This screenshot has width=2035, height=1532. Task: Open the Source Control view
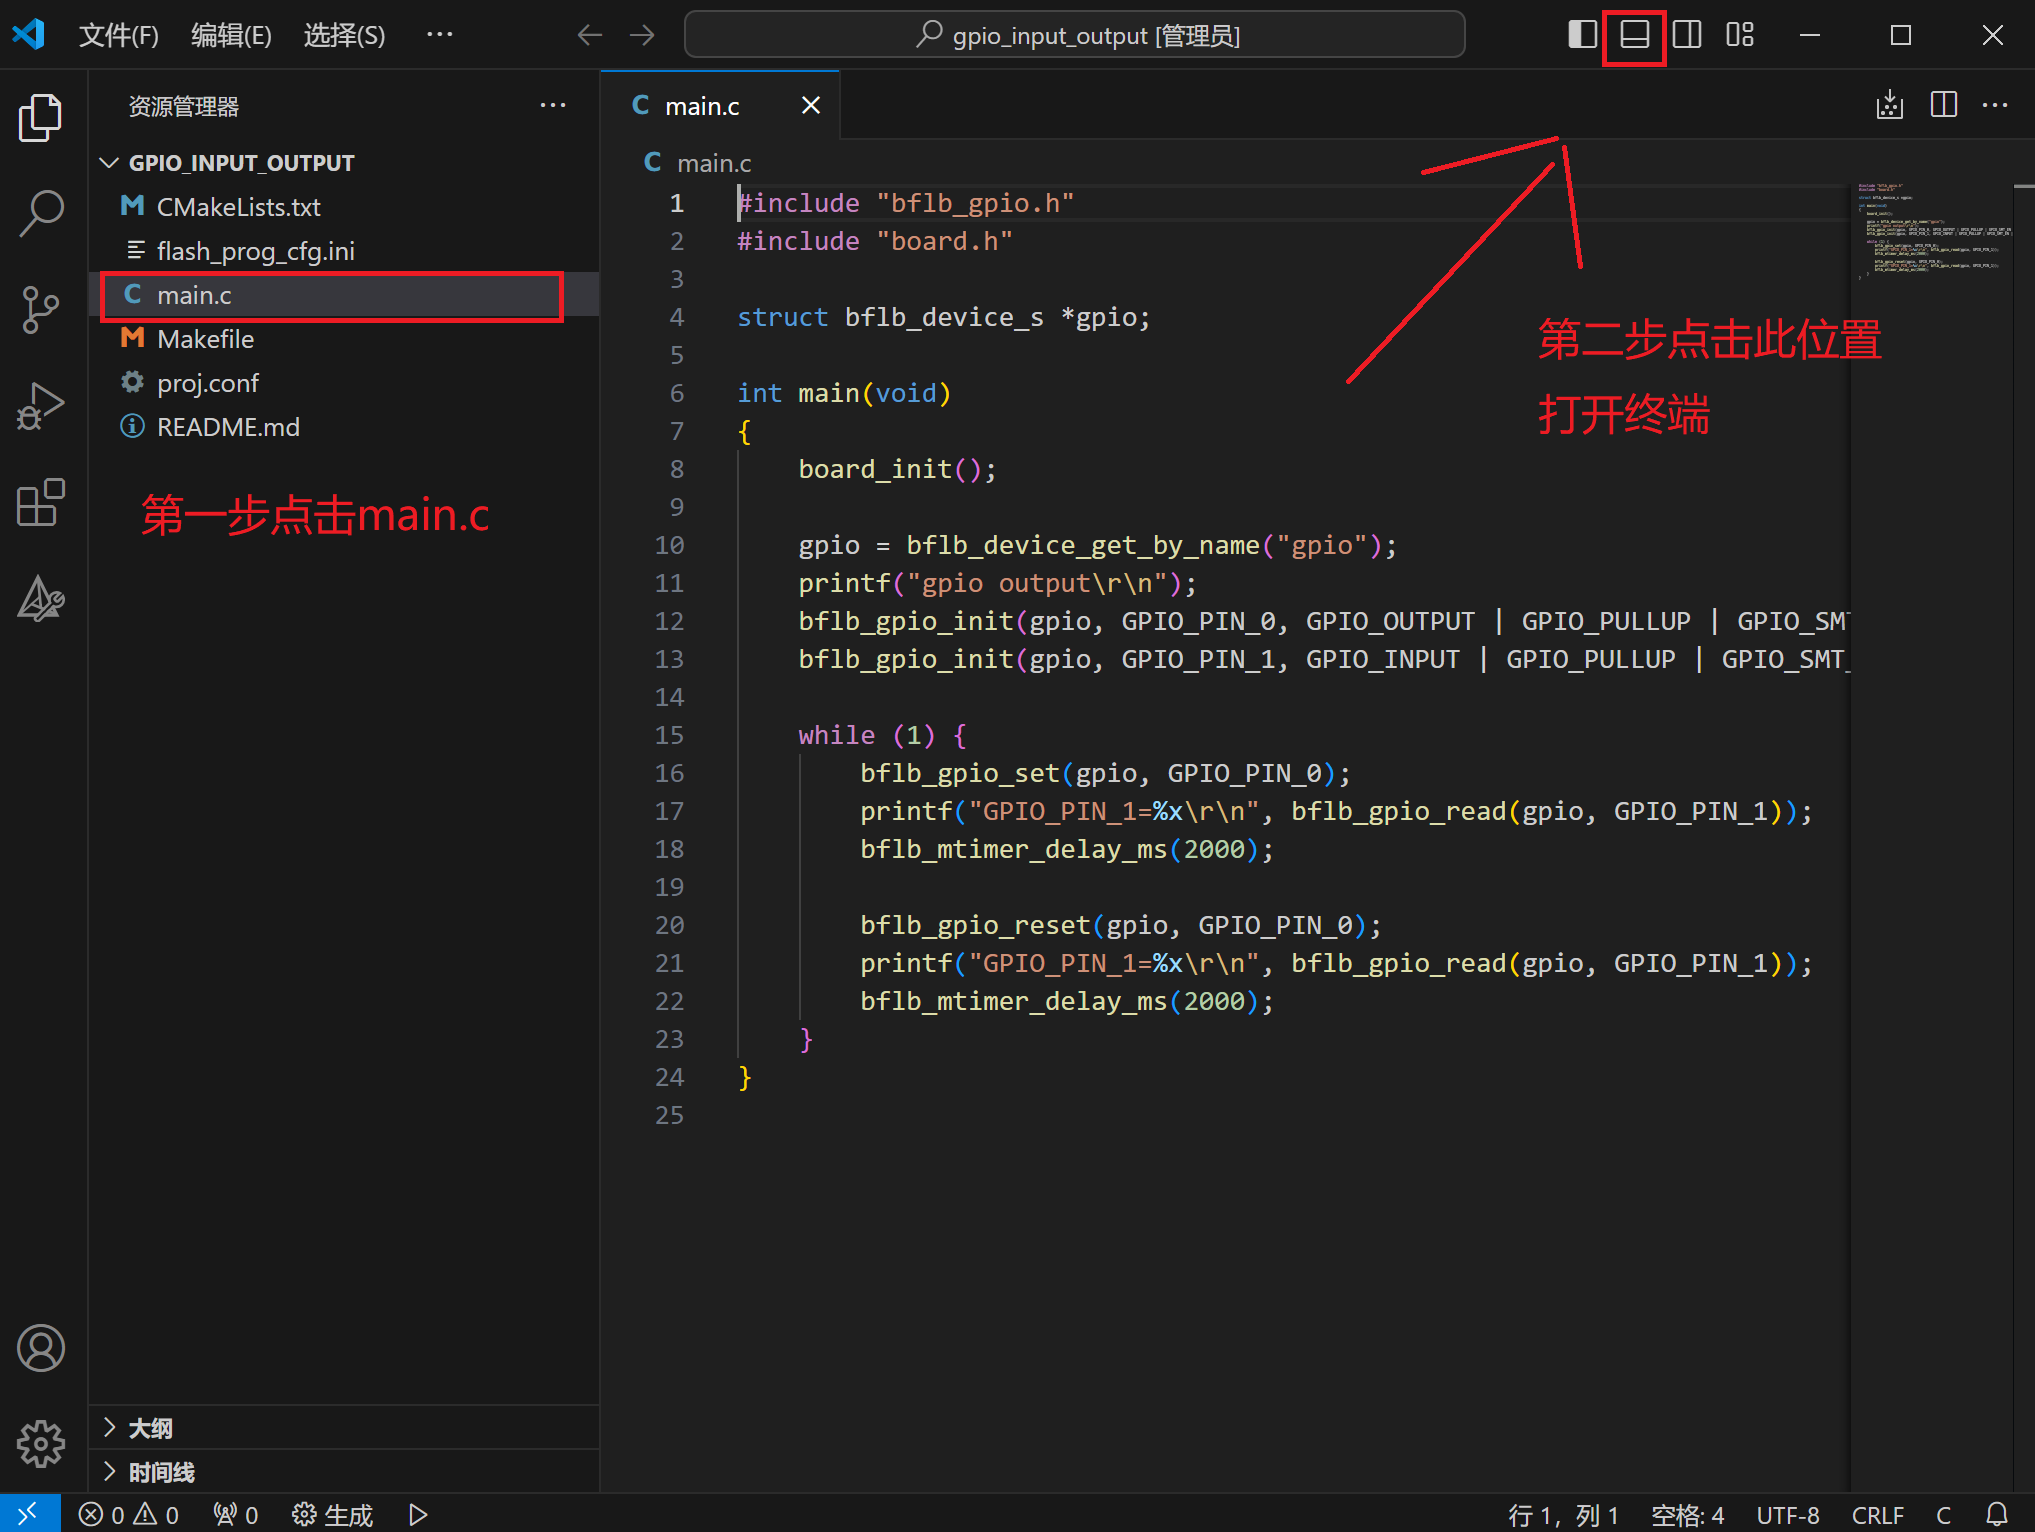[41, 309]
